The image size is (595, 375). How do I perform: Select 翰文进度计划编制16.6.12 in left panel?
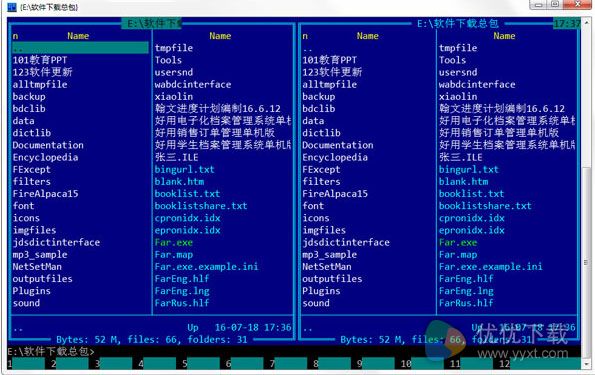tap(218, 109)
